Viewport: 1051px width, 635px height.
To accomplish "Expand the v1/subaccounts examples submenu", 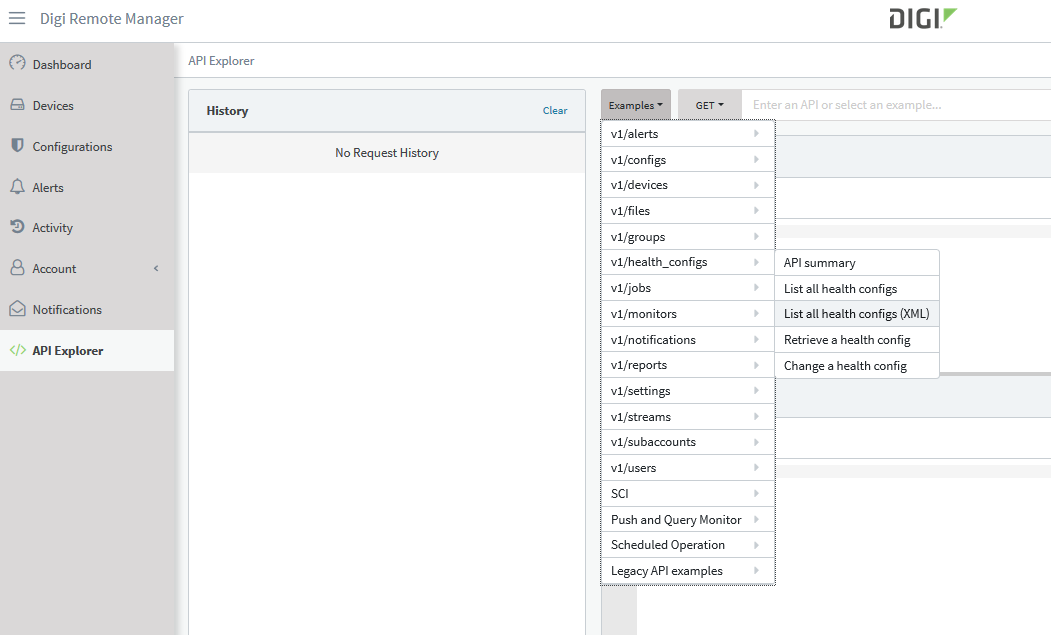I will point(688,442).
